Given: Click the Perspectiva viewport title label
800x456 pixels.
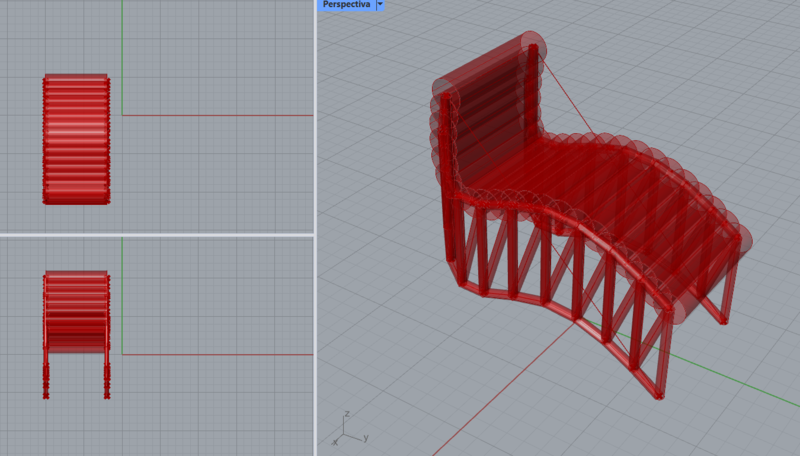Looking at the screenshot, I should (346, 5).
